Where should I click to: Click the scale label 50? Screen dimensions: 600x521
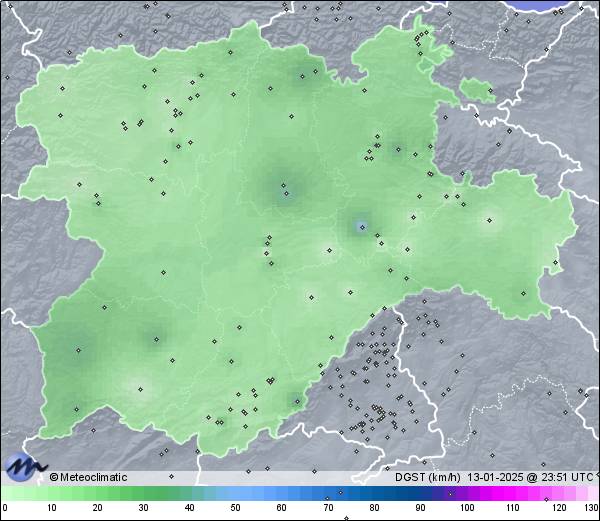(235, 508)
